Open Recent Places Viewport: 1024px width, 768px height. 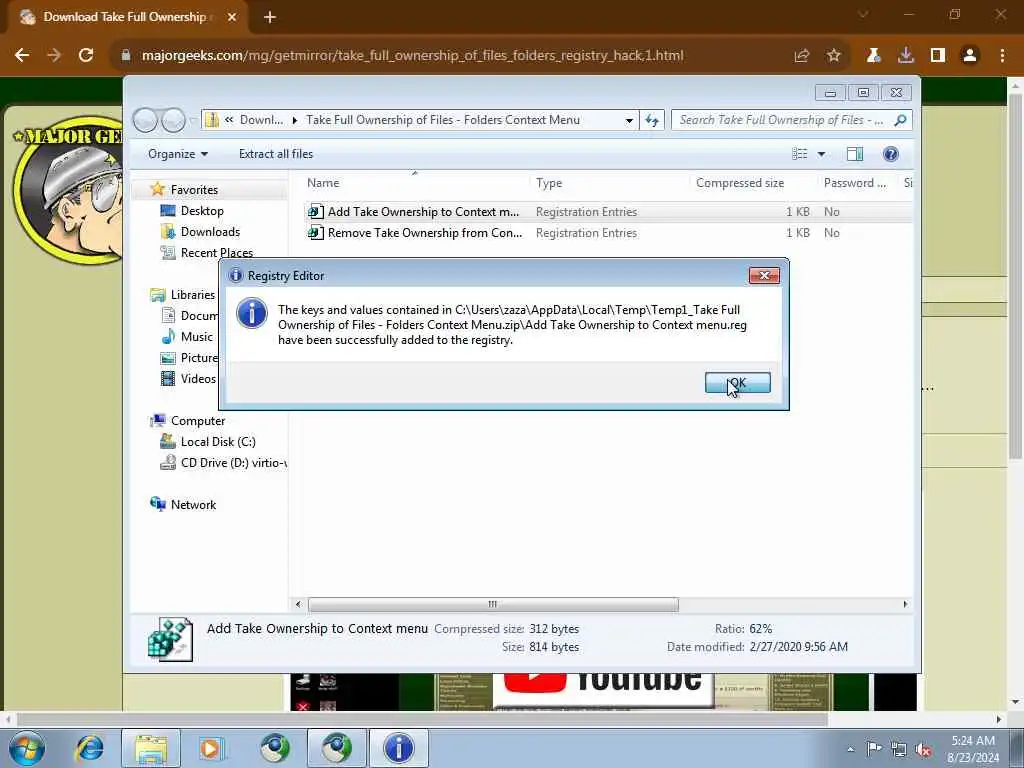click(216, 253)
